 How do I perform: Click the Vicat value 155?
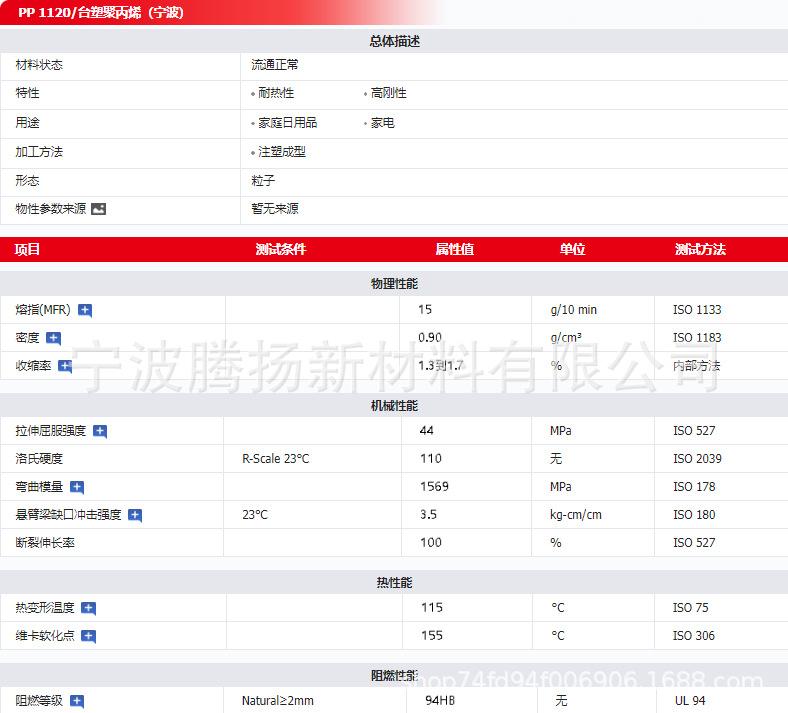click(x=432, y=636)
